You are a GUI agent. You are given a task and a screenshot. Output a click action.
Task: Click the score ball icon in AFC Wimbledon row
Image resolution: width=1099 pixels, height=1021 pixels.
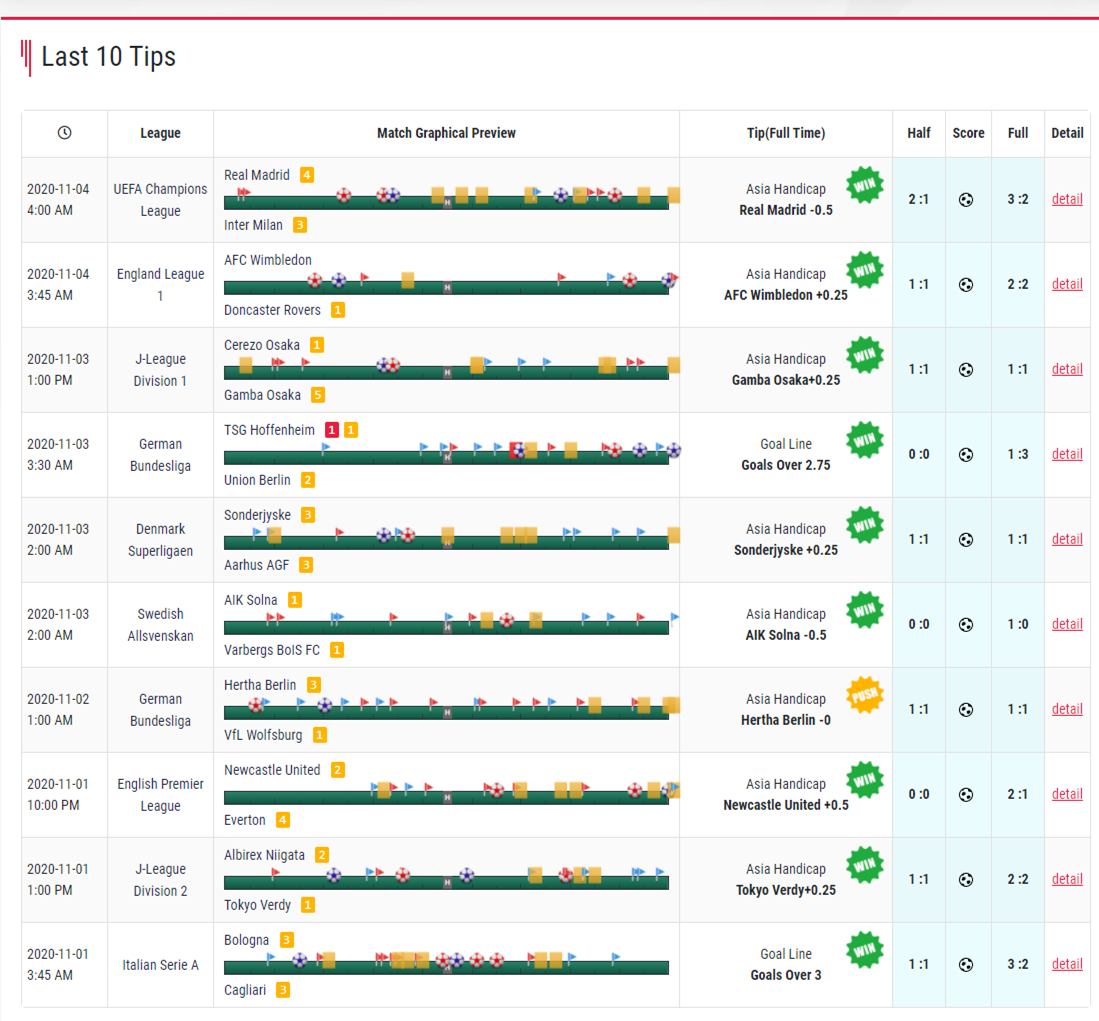point(966,285)
